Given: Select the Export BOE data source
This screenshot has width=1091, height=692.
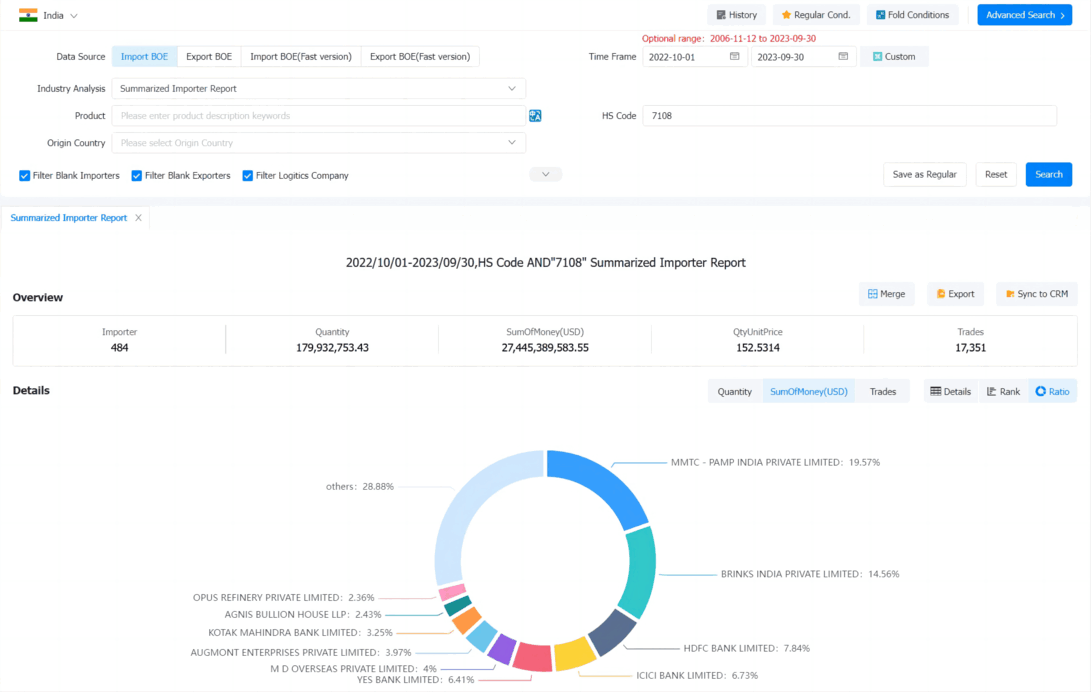Looking at the screenshot, I should (209, 56).
